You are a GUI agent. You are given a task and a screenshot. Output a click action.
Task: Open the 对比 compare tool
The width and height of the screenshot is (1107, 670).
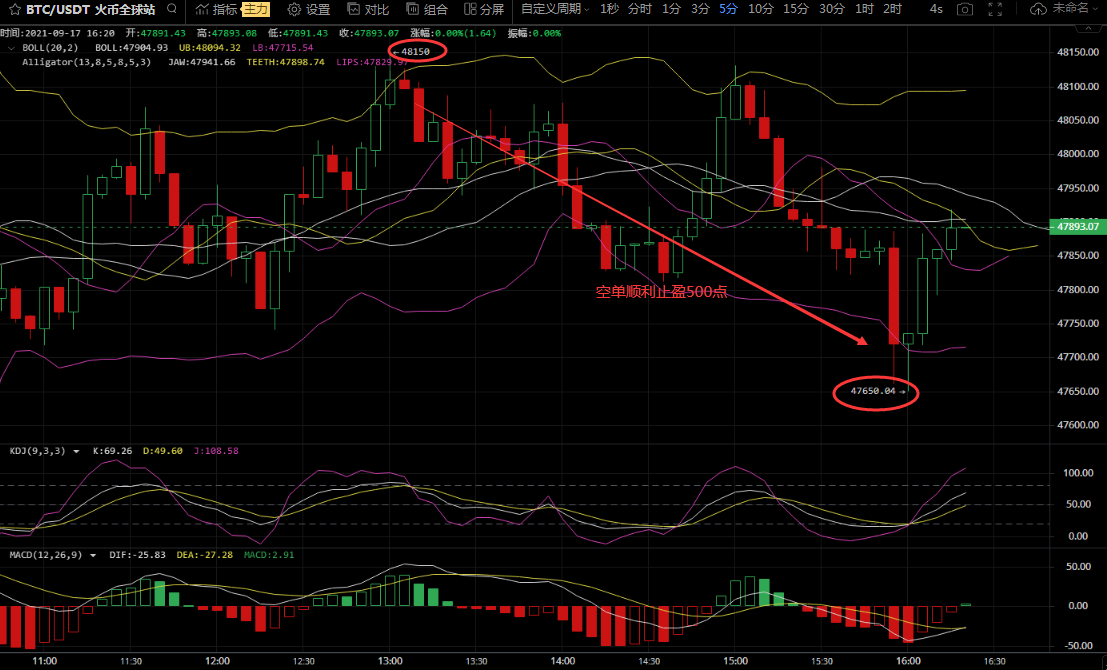[369, 9]
